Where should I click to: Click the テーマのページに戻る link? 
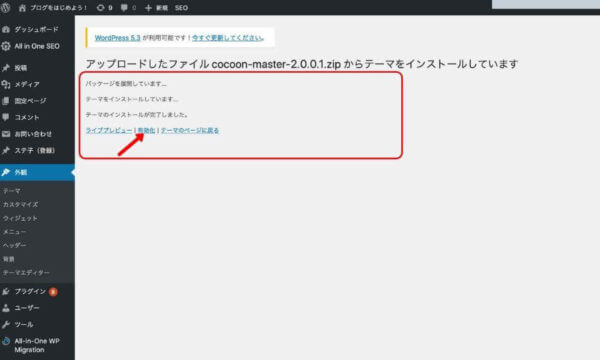(x=190, y=130)
